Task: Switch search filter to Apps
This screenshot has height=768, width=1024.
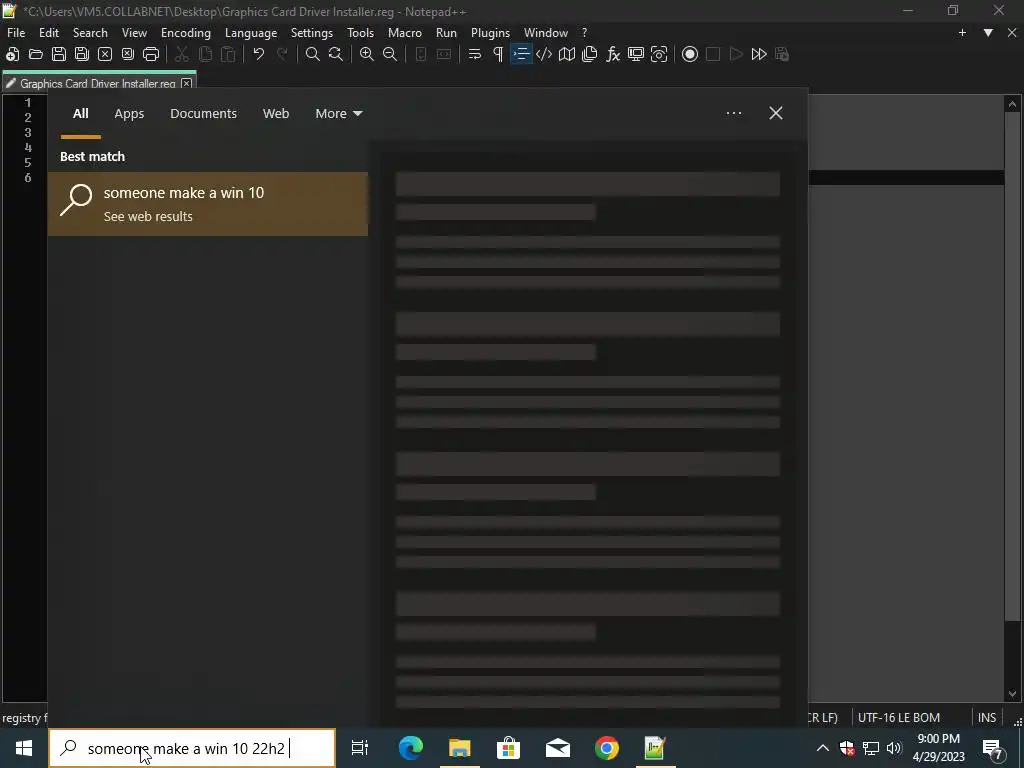Action: [x=129, y=114]
